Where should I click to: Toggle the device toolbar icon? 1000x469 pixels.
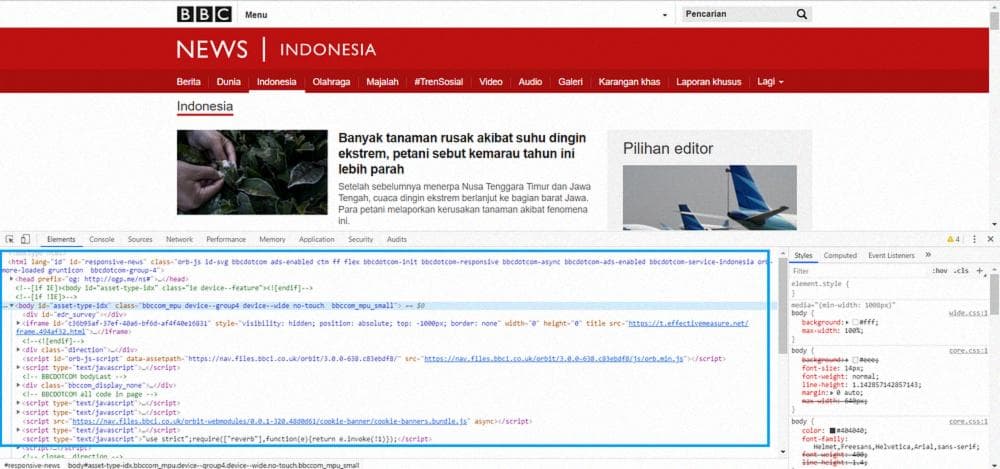point(25,239)
